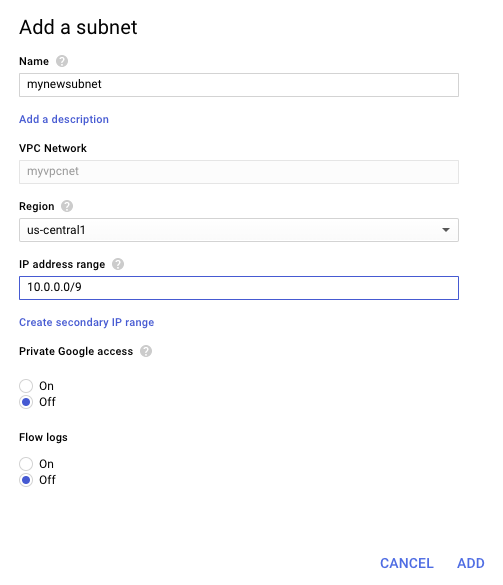Image resolution: width=503 pixels, height=585 pixels.
Task: Enable Private Google access with On
Action: tap(26, 386)
